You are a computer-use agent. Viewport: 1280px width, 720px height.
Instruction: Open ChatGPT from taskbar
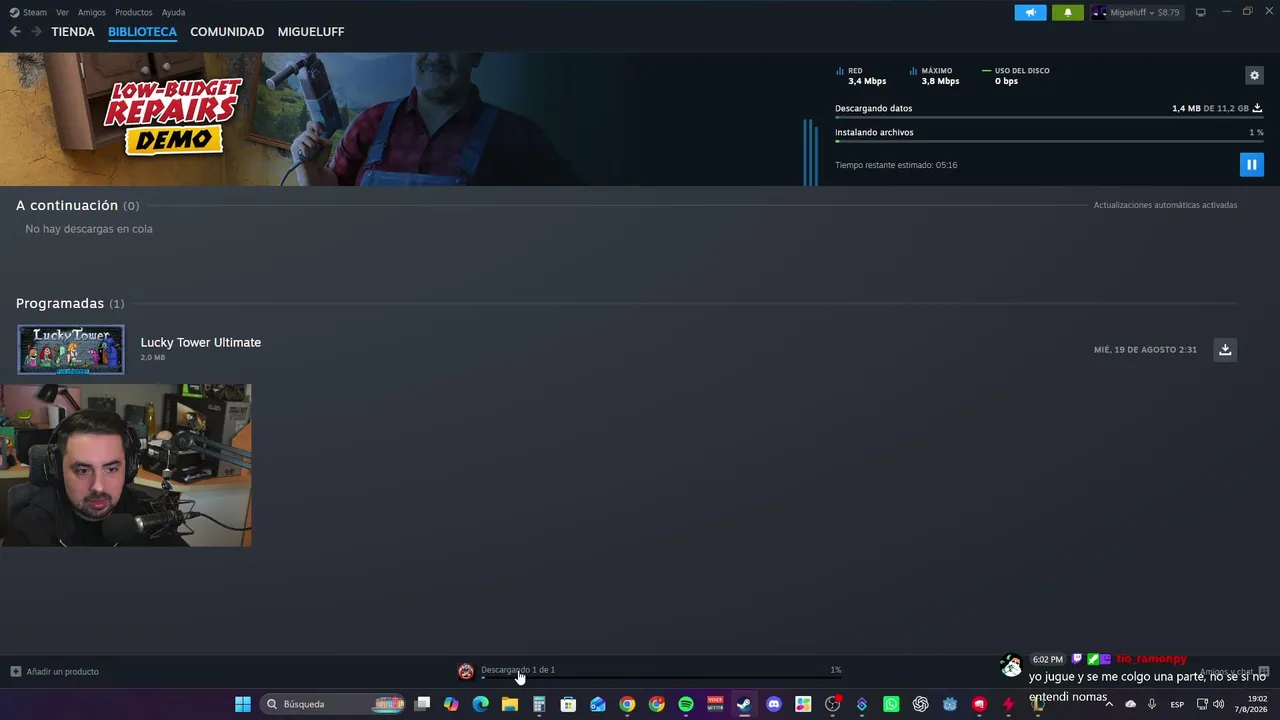tap(921, 704)
